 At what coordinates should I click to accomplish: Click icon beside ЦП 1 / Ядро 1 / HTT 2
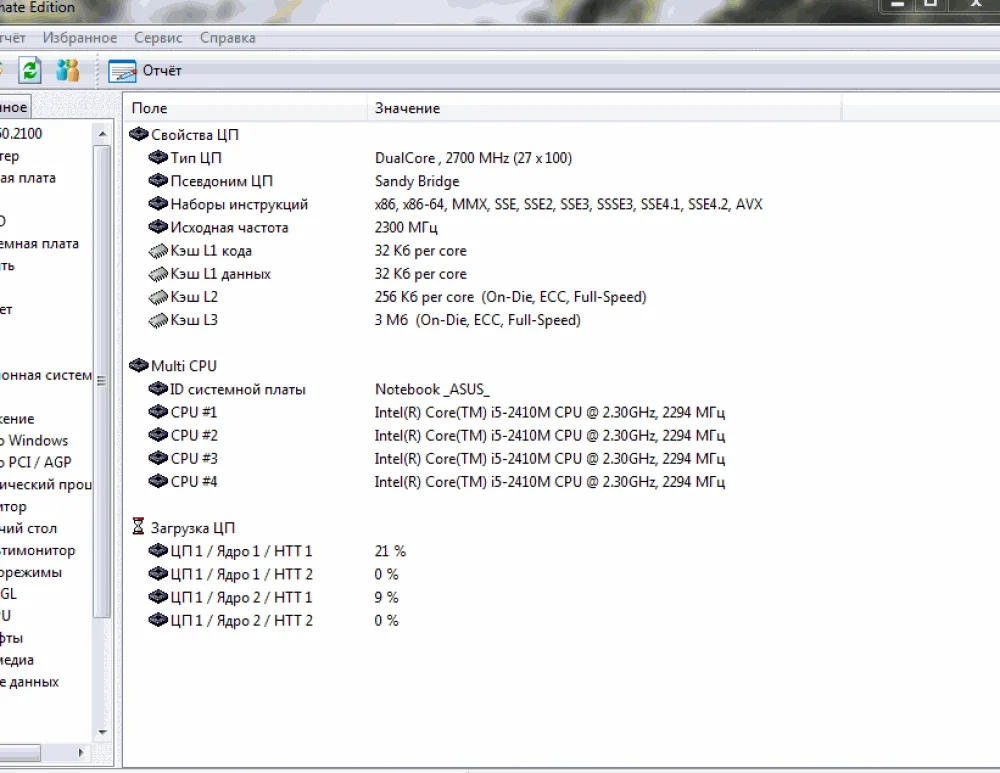158,573
